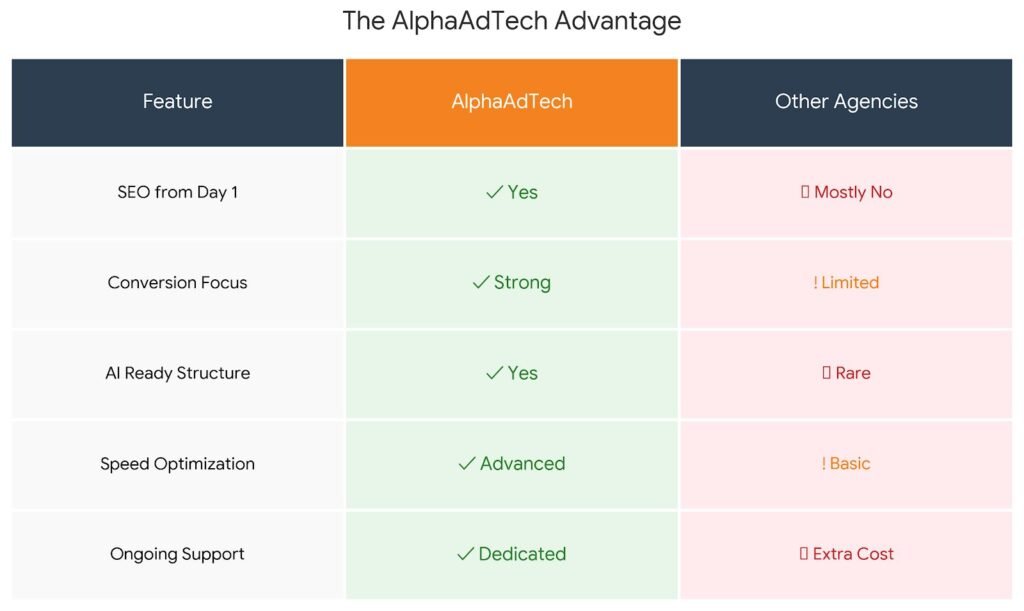Click the AI Ready Structure row label
The image size is (1024, 611).
coord(177,373)
